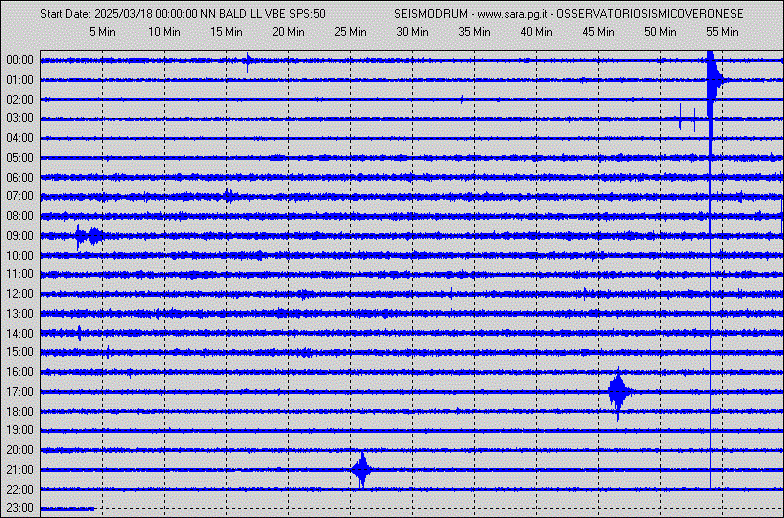
Task: Click the 50 Min axis label
Action: (660, 32)
